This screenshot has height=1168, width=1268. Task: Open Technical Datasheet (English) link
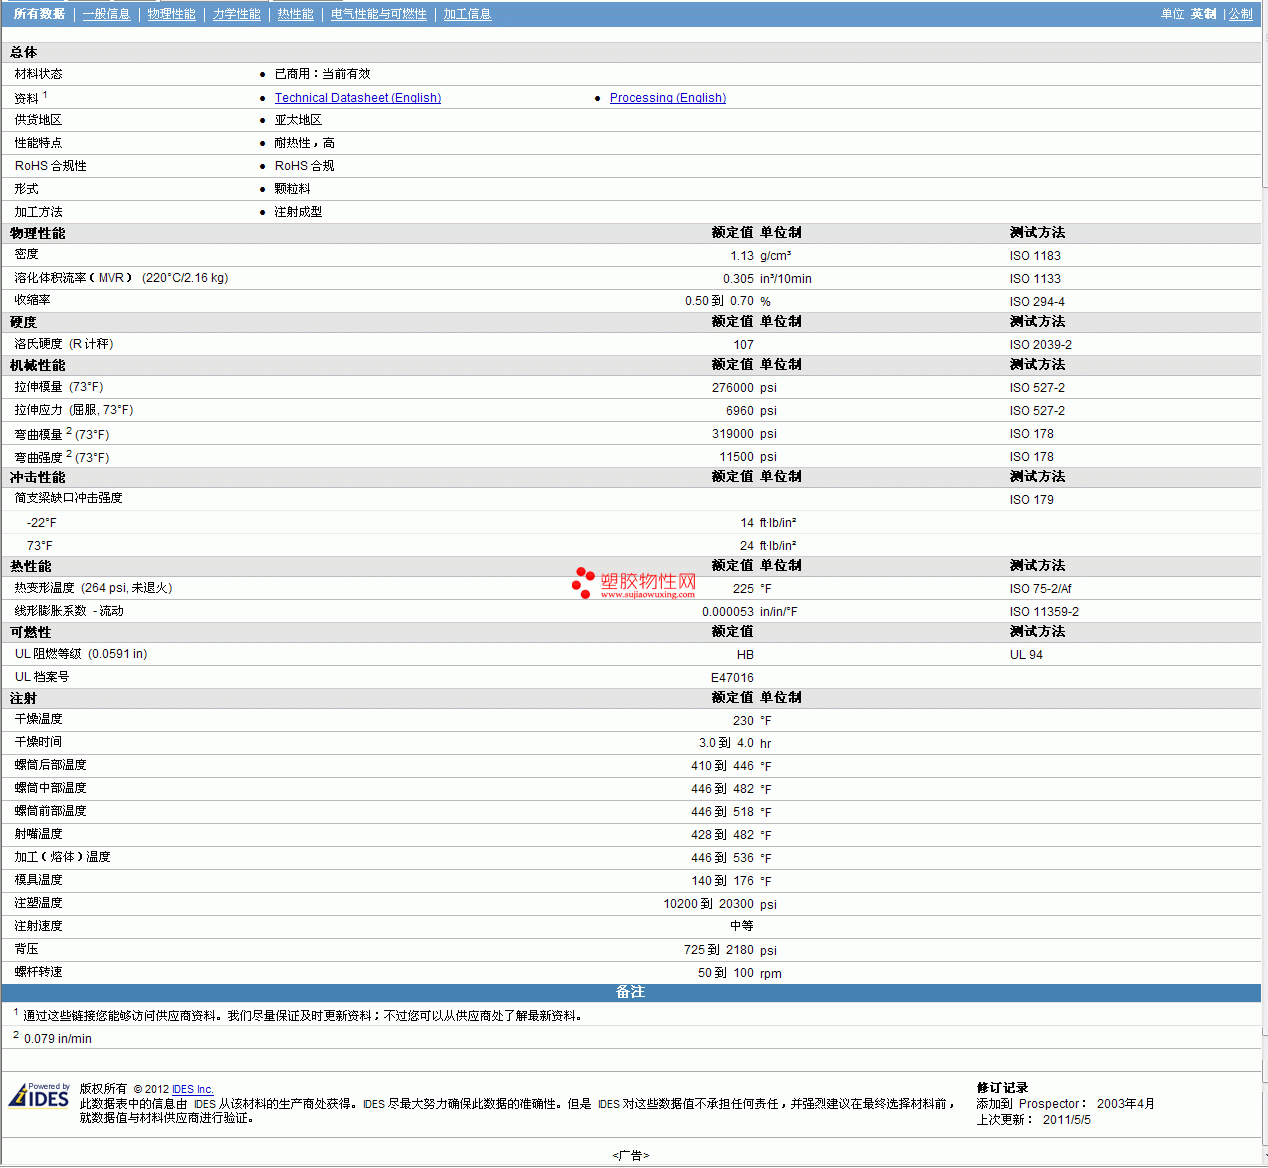[x=357, y=98]
